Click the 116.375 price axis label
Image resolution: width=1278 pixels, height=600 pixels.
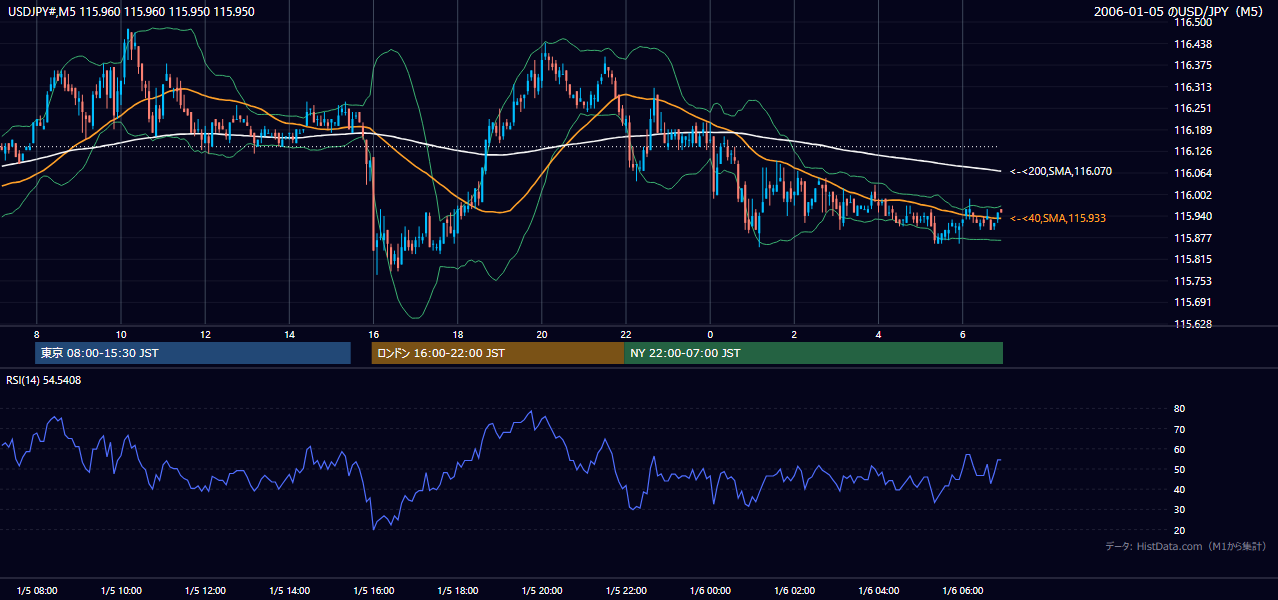(x=1191, y=65)
